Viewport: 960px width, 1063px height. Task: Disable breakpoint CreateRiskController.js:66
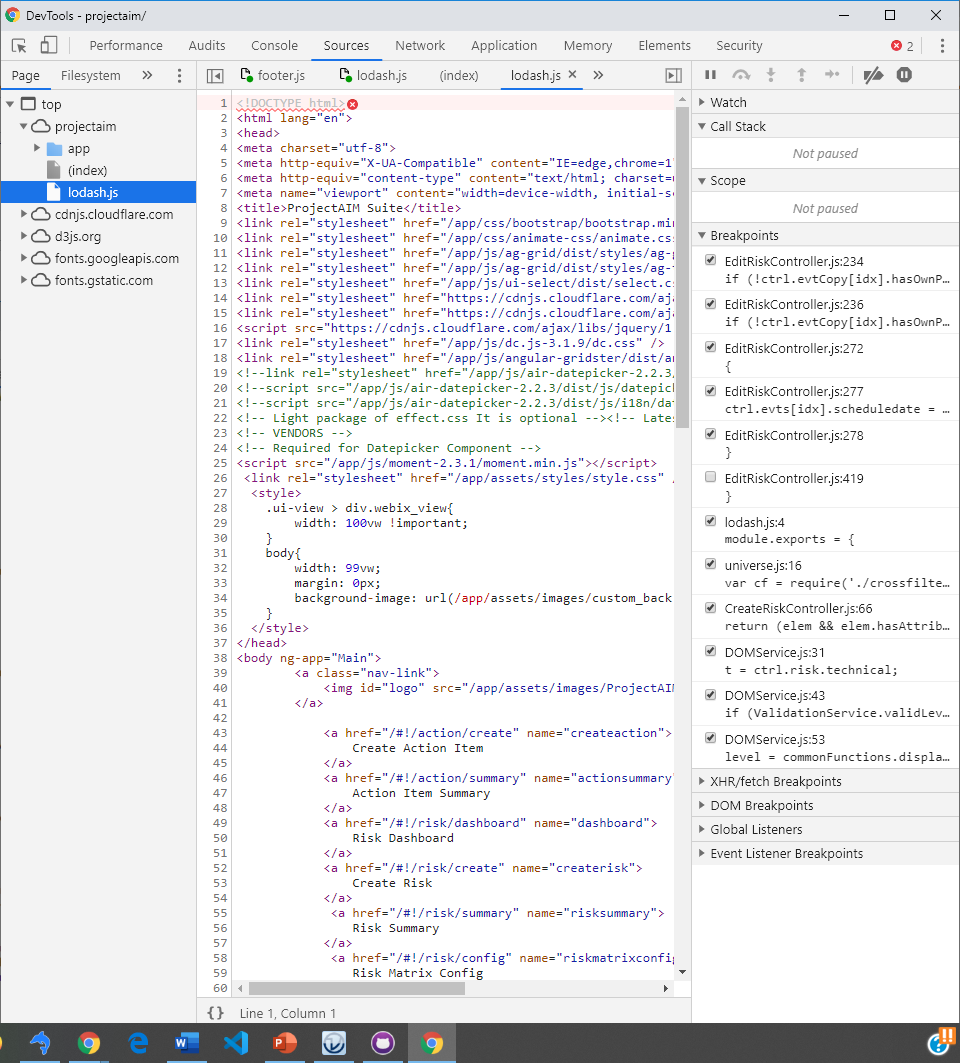pos(711,607)
